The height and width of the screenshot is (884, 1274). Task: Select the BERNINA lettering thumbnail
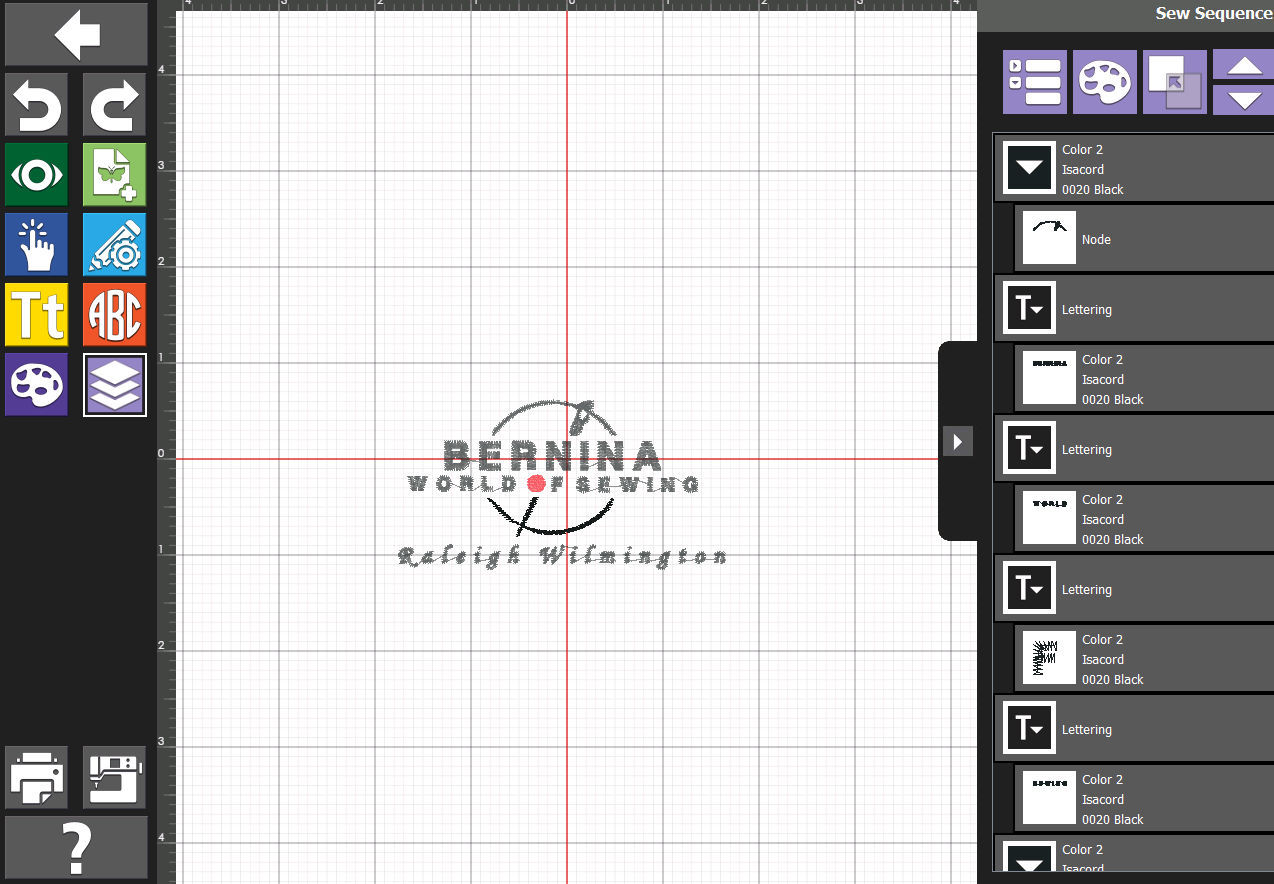pyautogui.click(x=1049, y=379)
